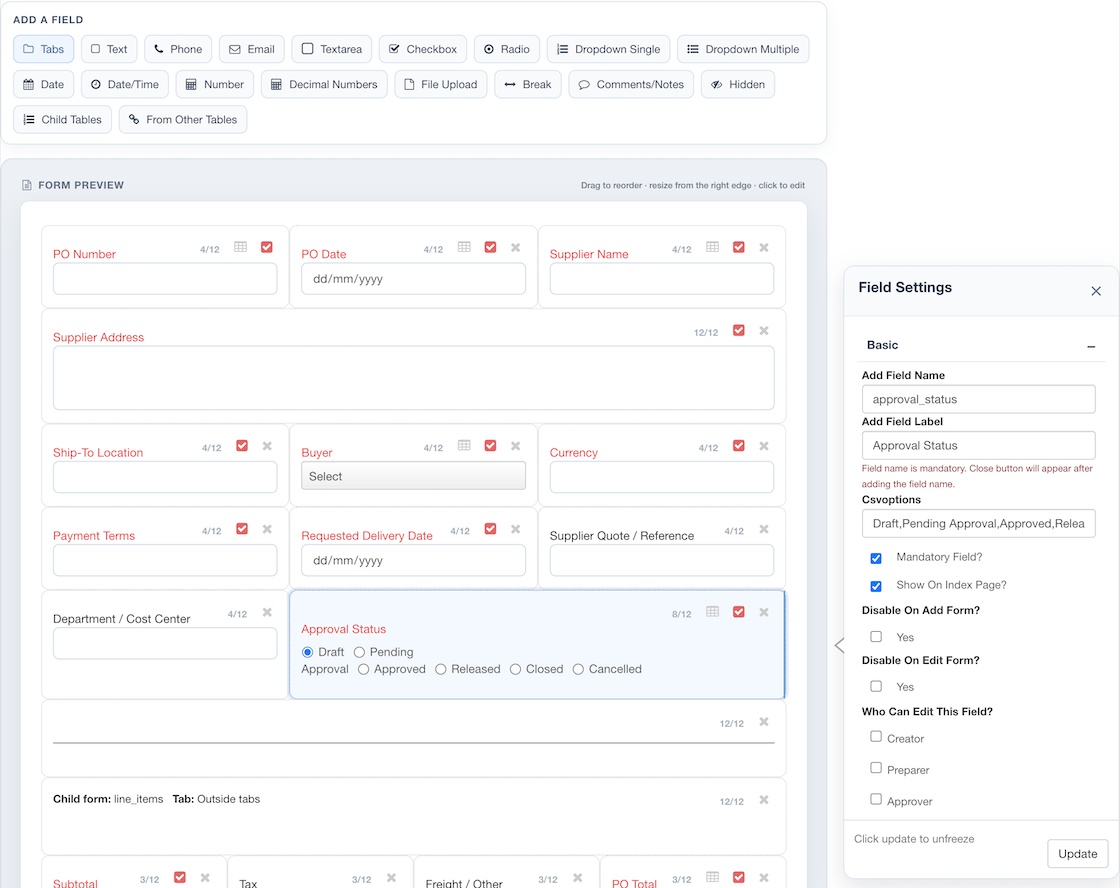Check Yes under Disable On Add Form?
The image size is (1120, 888).
click(x=876, y=637)
